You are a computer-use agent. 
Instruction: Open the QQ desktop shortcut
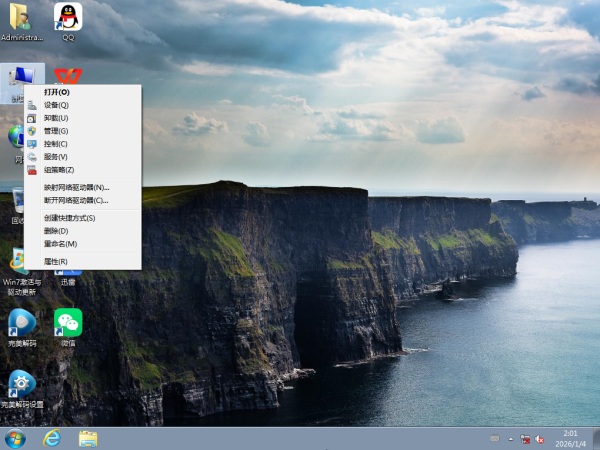pyautogui.click(x=68, y=18)
